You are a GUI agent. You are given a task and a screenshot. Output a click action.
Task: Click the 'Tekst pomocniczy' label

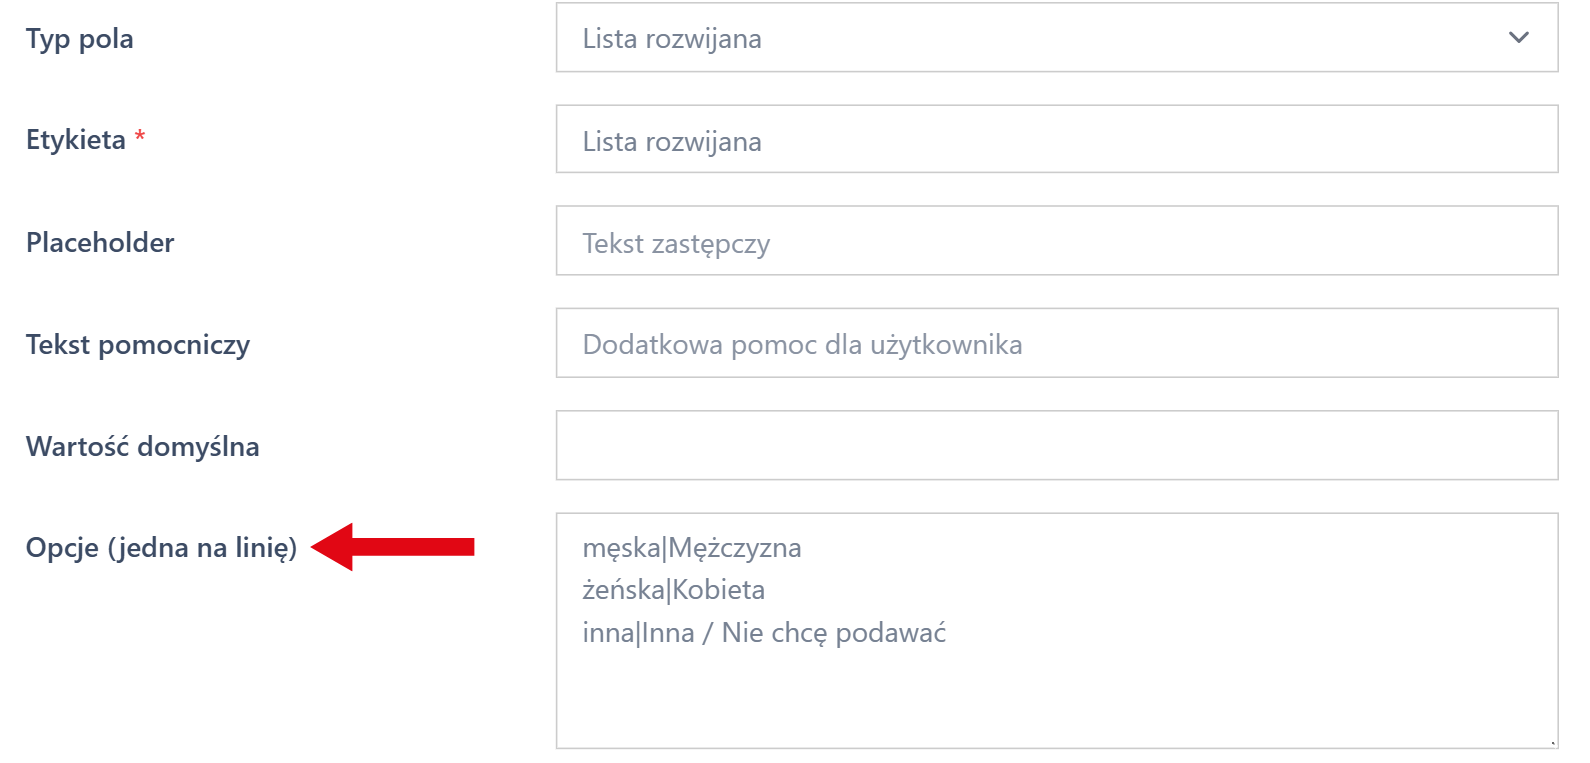pos(137,343)
